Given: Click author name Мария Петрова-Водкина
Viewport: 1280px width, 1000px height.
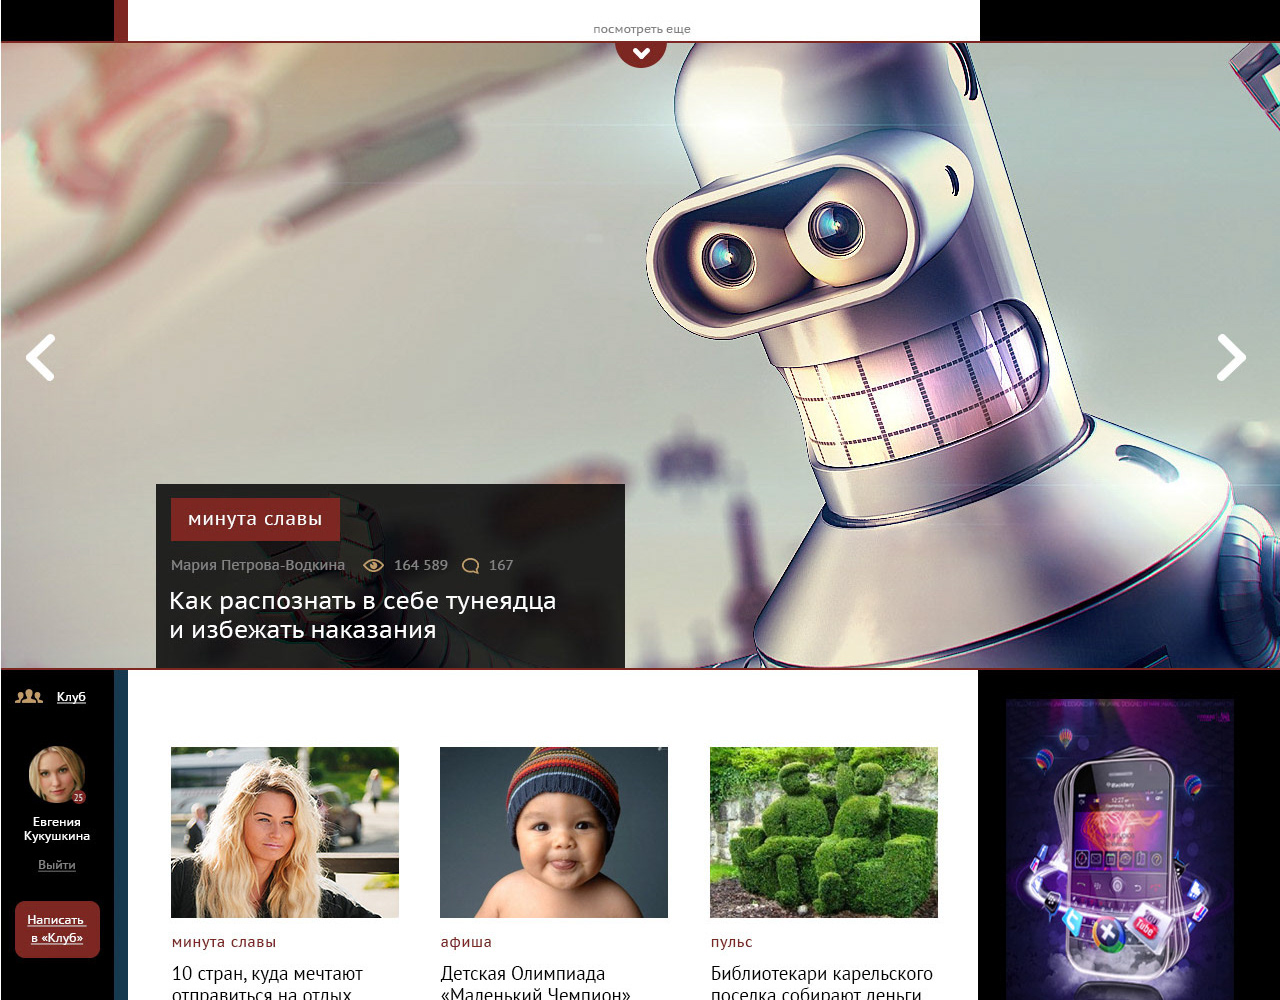Looking at the screenshot, I should tap(258, 565).
